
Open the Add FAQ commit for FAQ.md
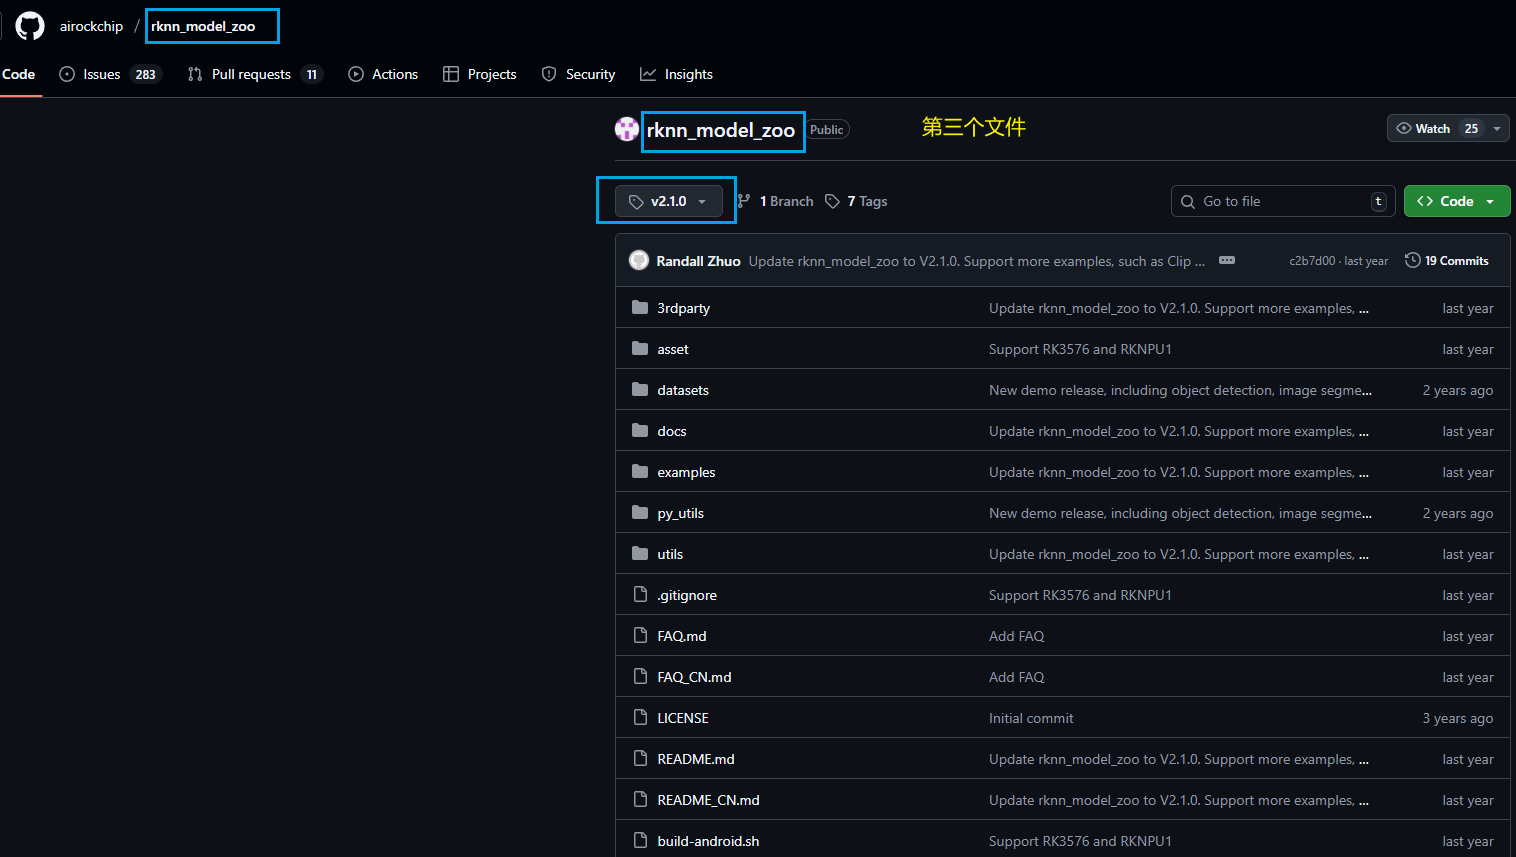(1016, 636)
